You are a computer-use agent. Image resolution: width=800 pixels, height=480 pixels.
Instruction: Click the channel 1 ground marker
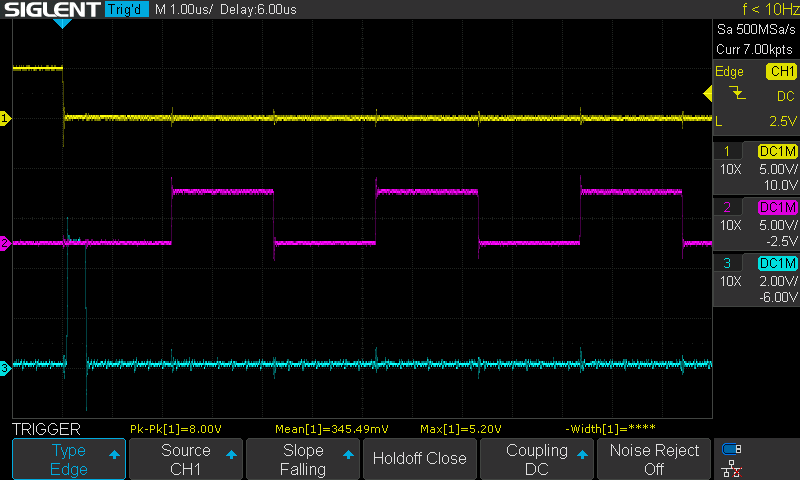[5, 118]
